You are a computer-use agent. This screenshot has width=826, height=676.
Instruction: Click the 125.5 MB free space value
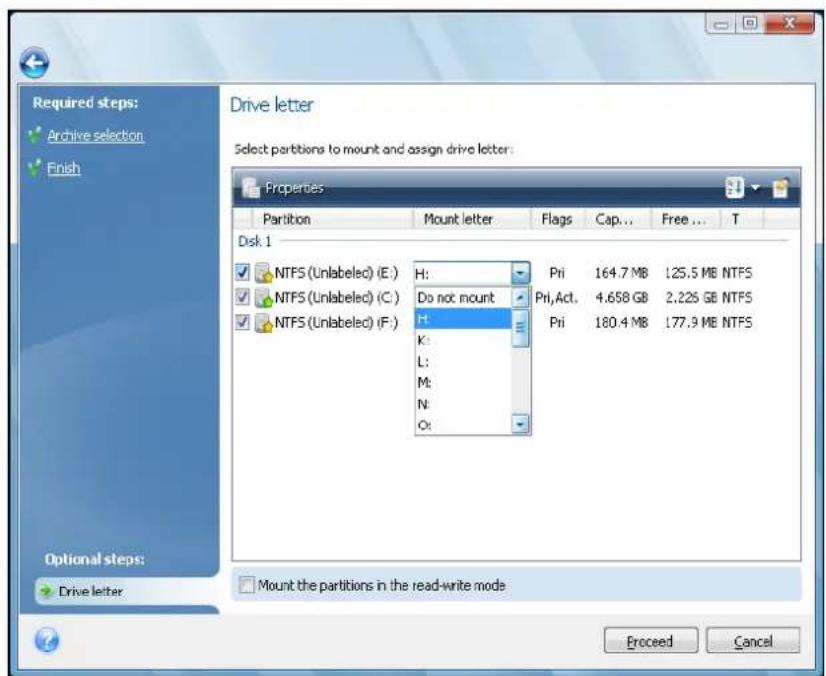pyautogui.click(x=691, y=273)
